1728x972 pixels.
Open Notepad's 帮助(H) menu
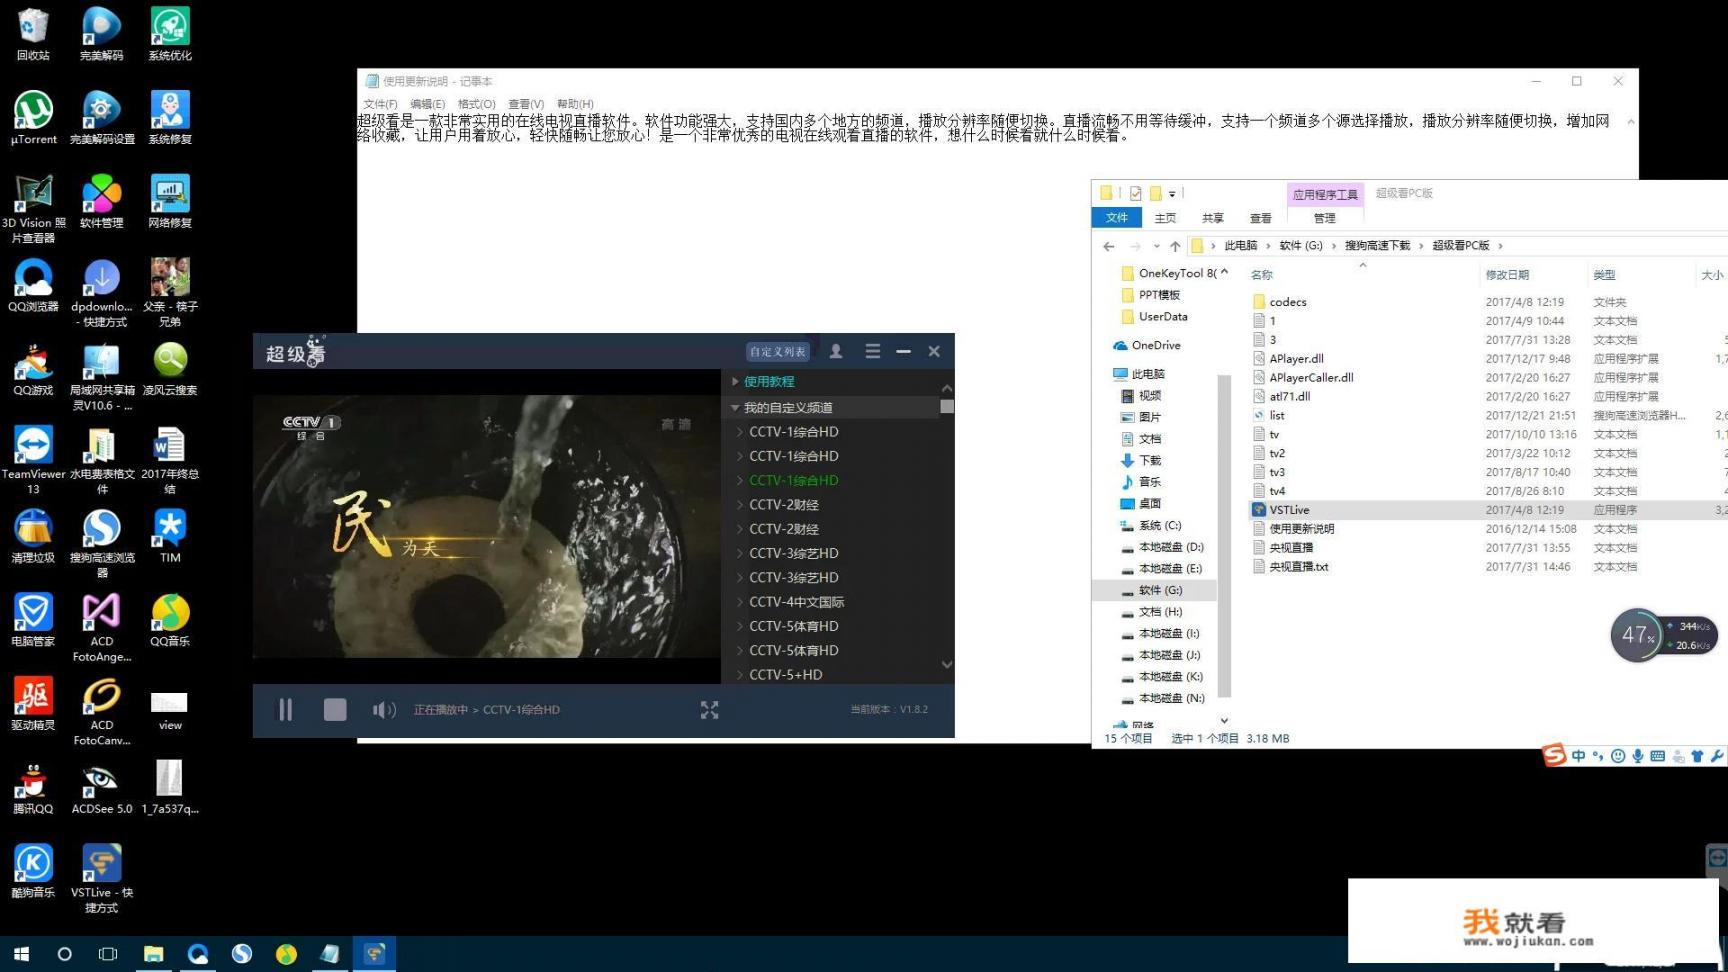pos(575,104)
